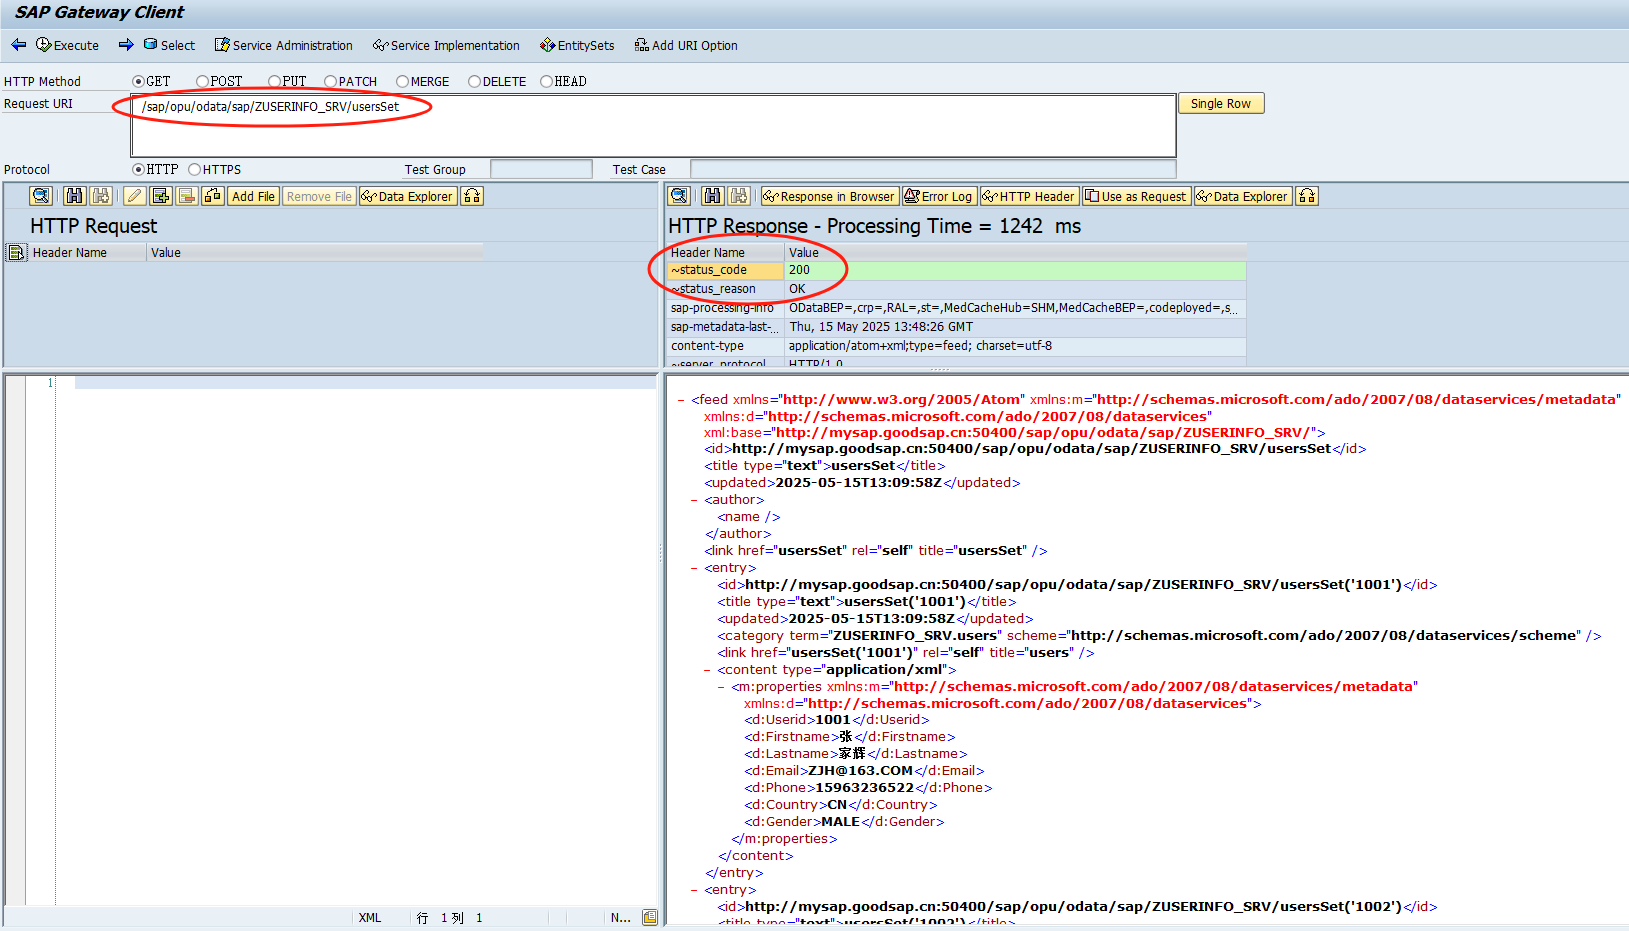This screenshot has width=1629, height=931.
Task: Click the Single Row button
Action: [1220, 103]
